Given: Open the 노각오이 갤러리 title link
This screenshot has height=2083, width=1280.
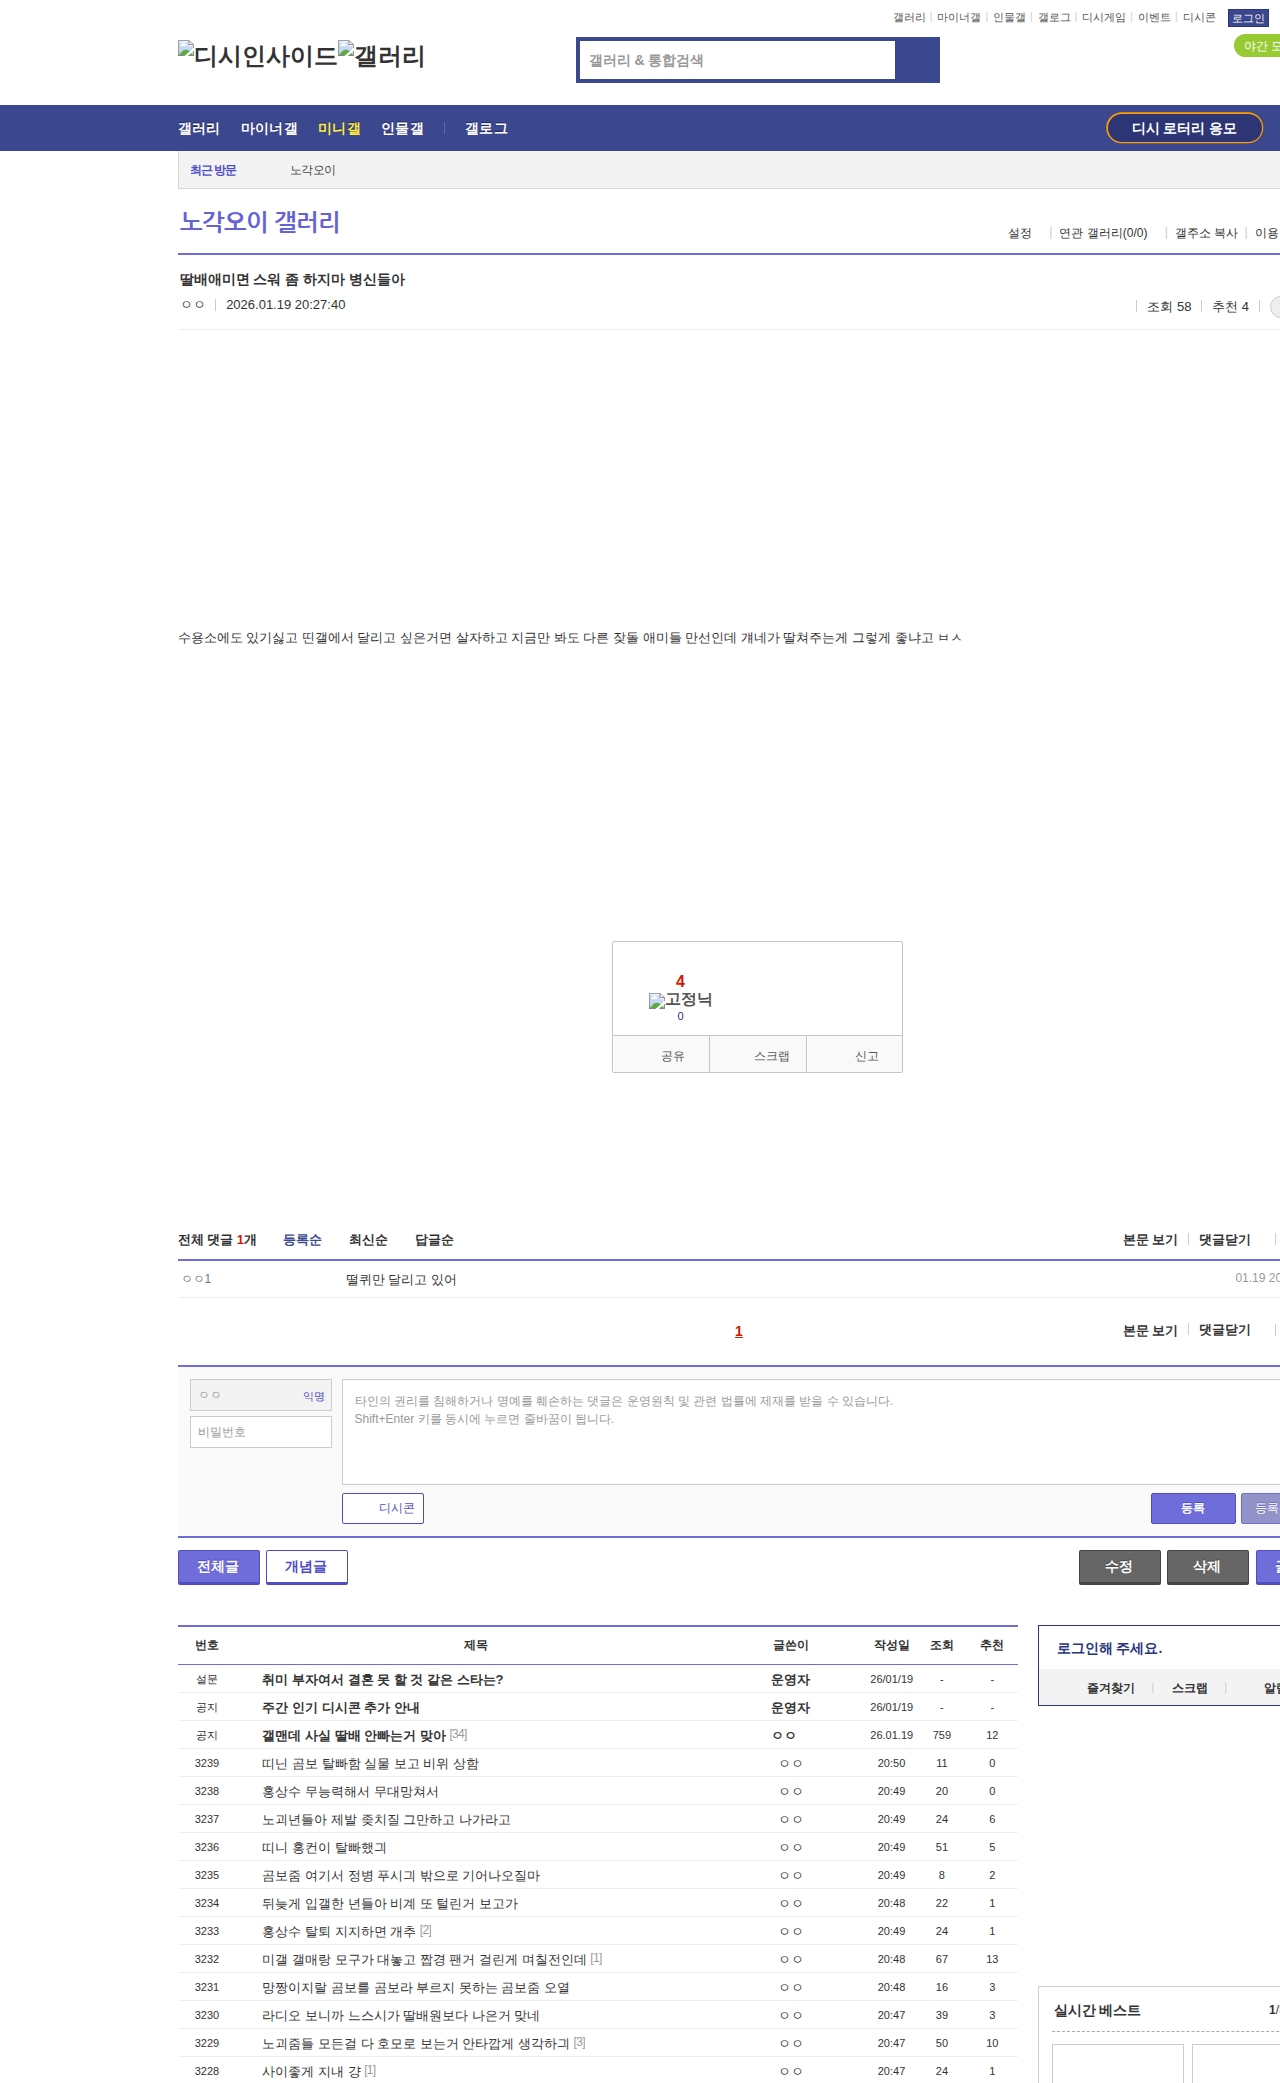Looking at the screenshot, I should click(260, 221).
